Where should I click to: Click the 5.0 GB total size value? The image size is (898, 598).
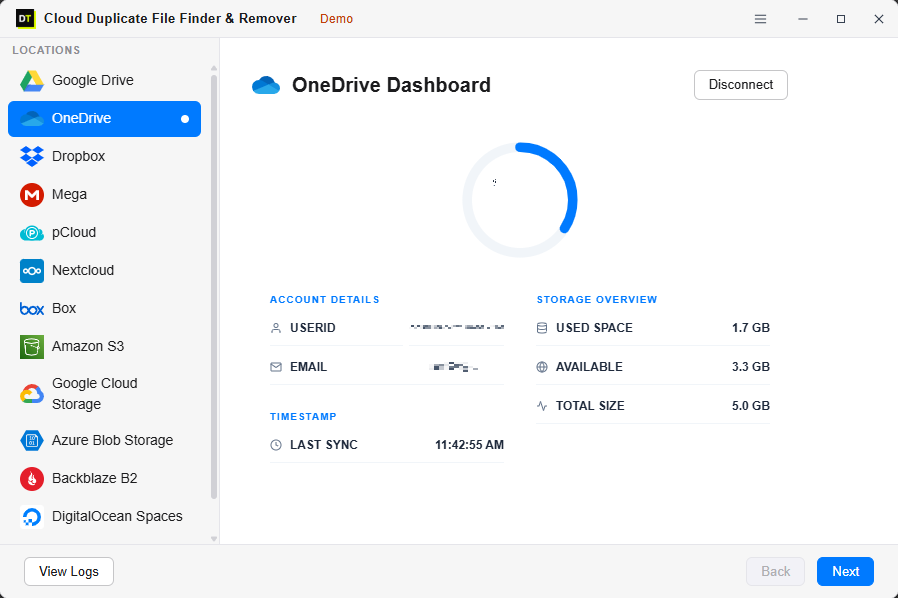coord(750,406)
